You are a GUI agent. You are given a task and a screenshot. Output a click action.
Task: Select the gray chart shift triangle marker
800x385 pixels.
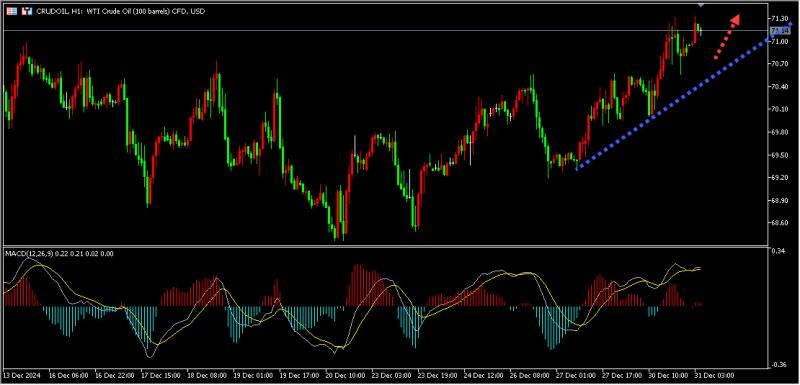701,4
